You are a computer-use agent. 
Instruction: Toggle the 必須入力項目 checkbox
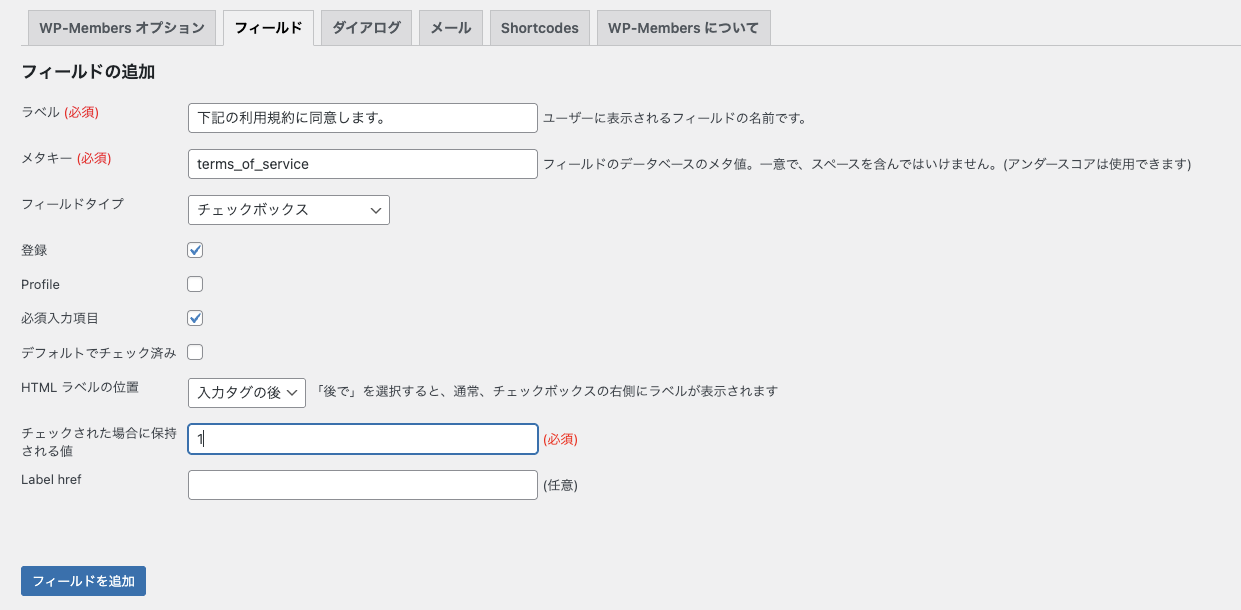pyautogui.click(x=196, y=318)
